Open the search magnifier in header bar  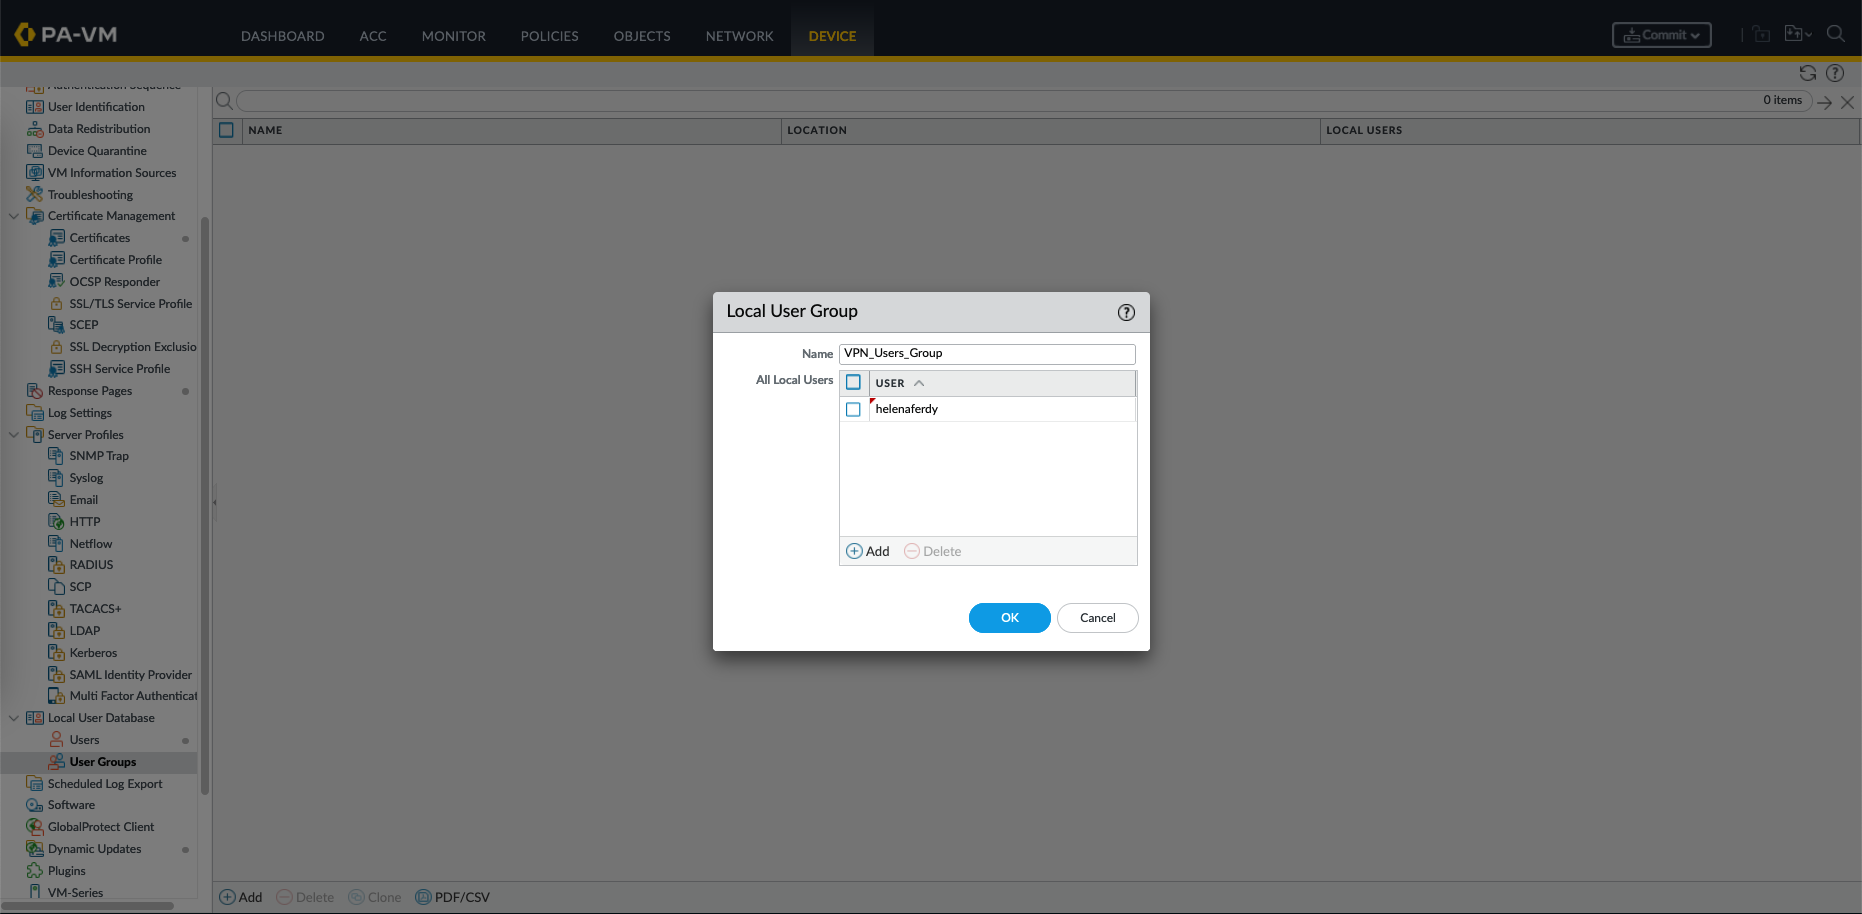(x=1835, y=34)
